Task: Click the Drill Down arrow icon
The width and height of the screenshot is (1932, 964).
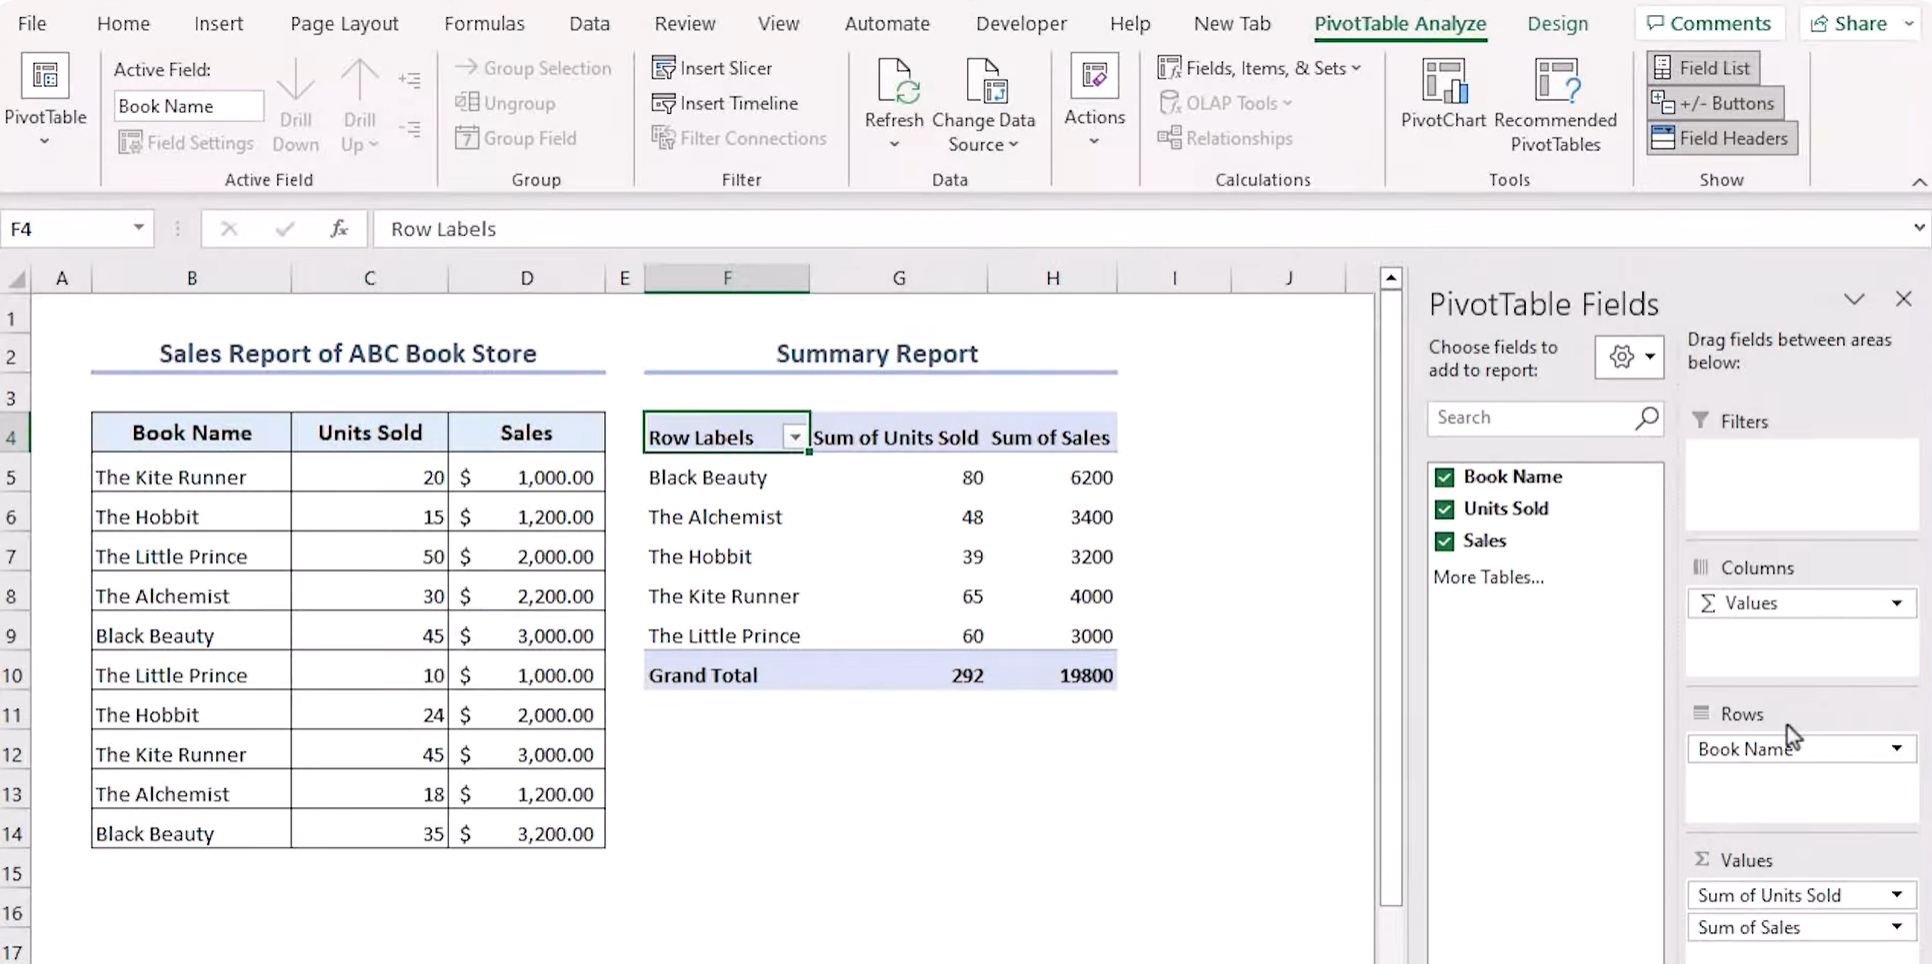Action: [x=295, y=80]
